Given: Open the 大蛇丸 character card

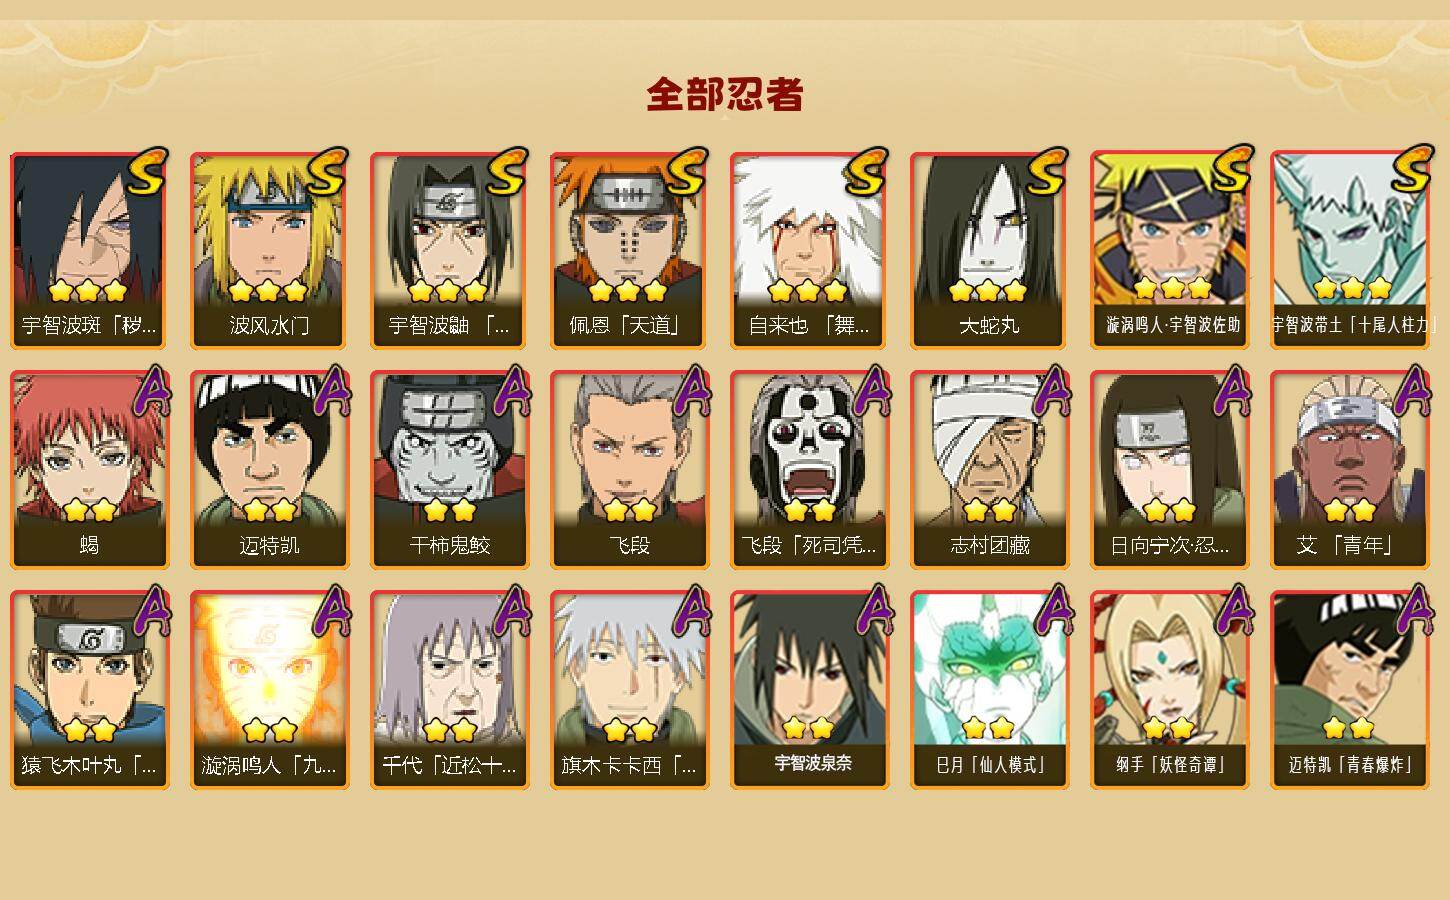Looking at the screenshot, I should point(989,250).
